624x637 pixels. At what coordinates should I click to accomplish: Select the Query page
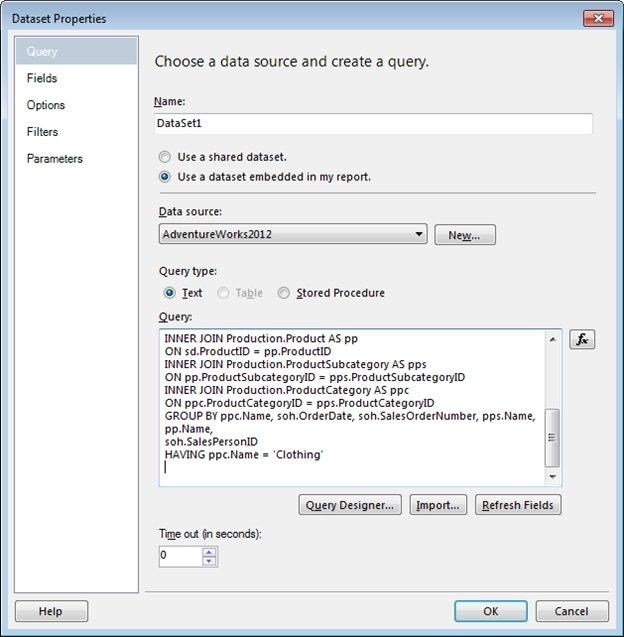(76, 51)
